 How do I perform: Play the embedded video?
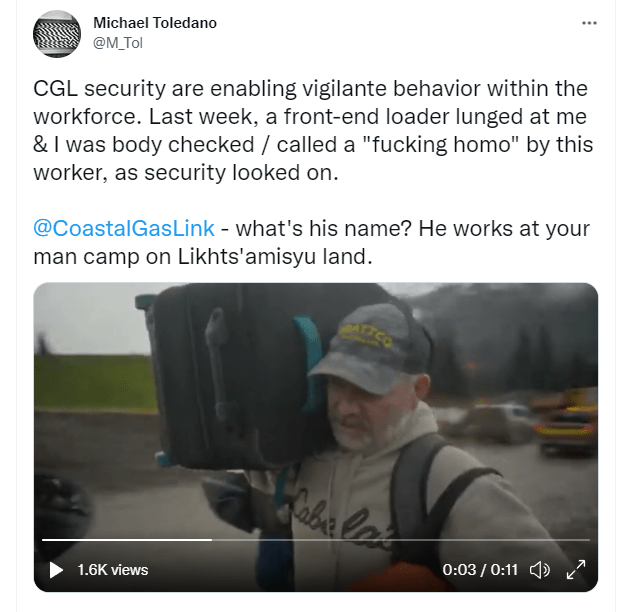56,570
